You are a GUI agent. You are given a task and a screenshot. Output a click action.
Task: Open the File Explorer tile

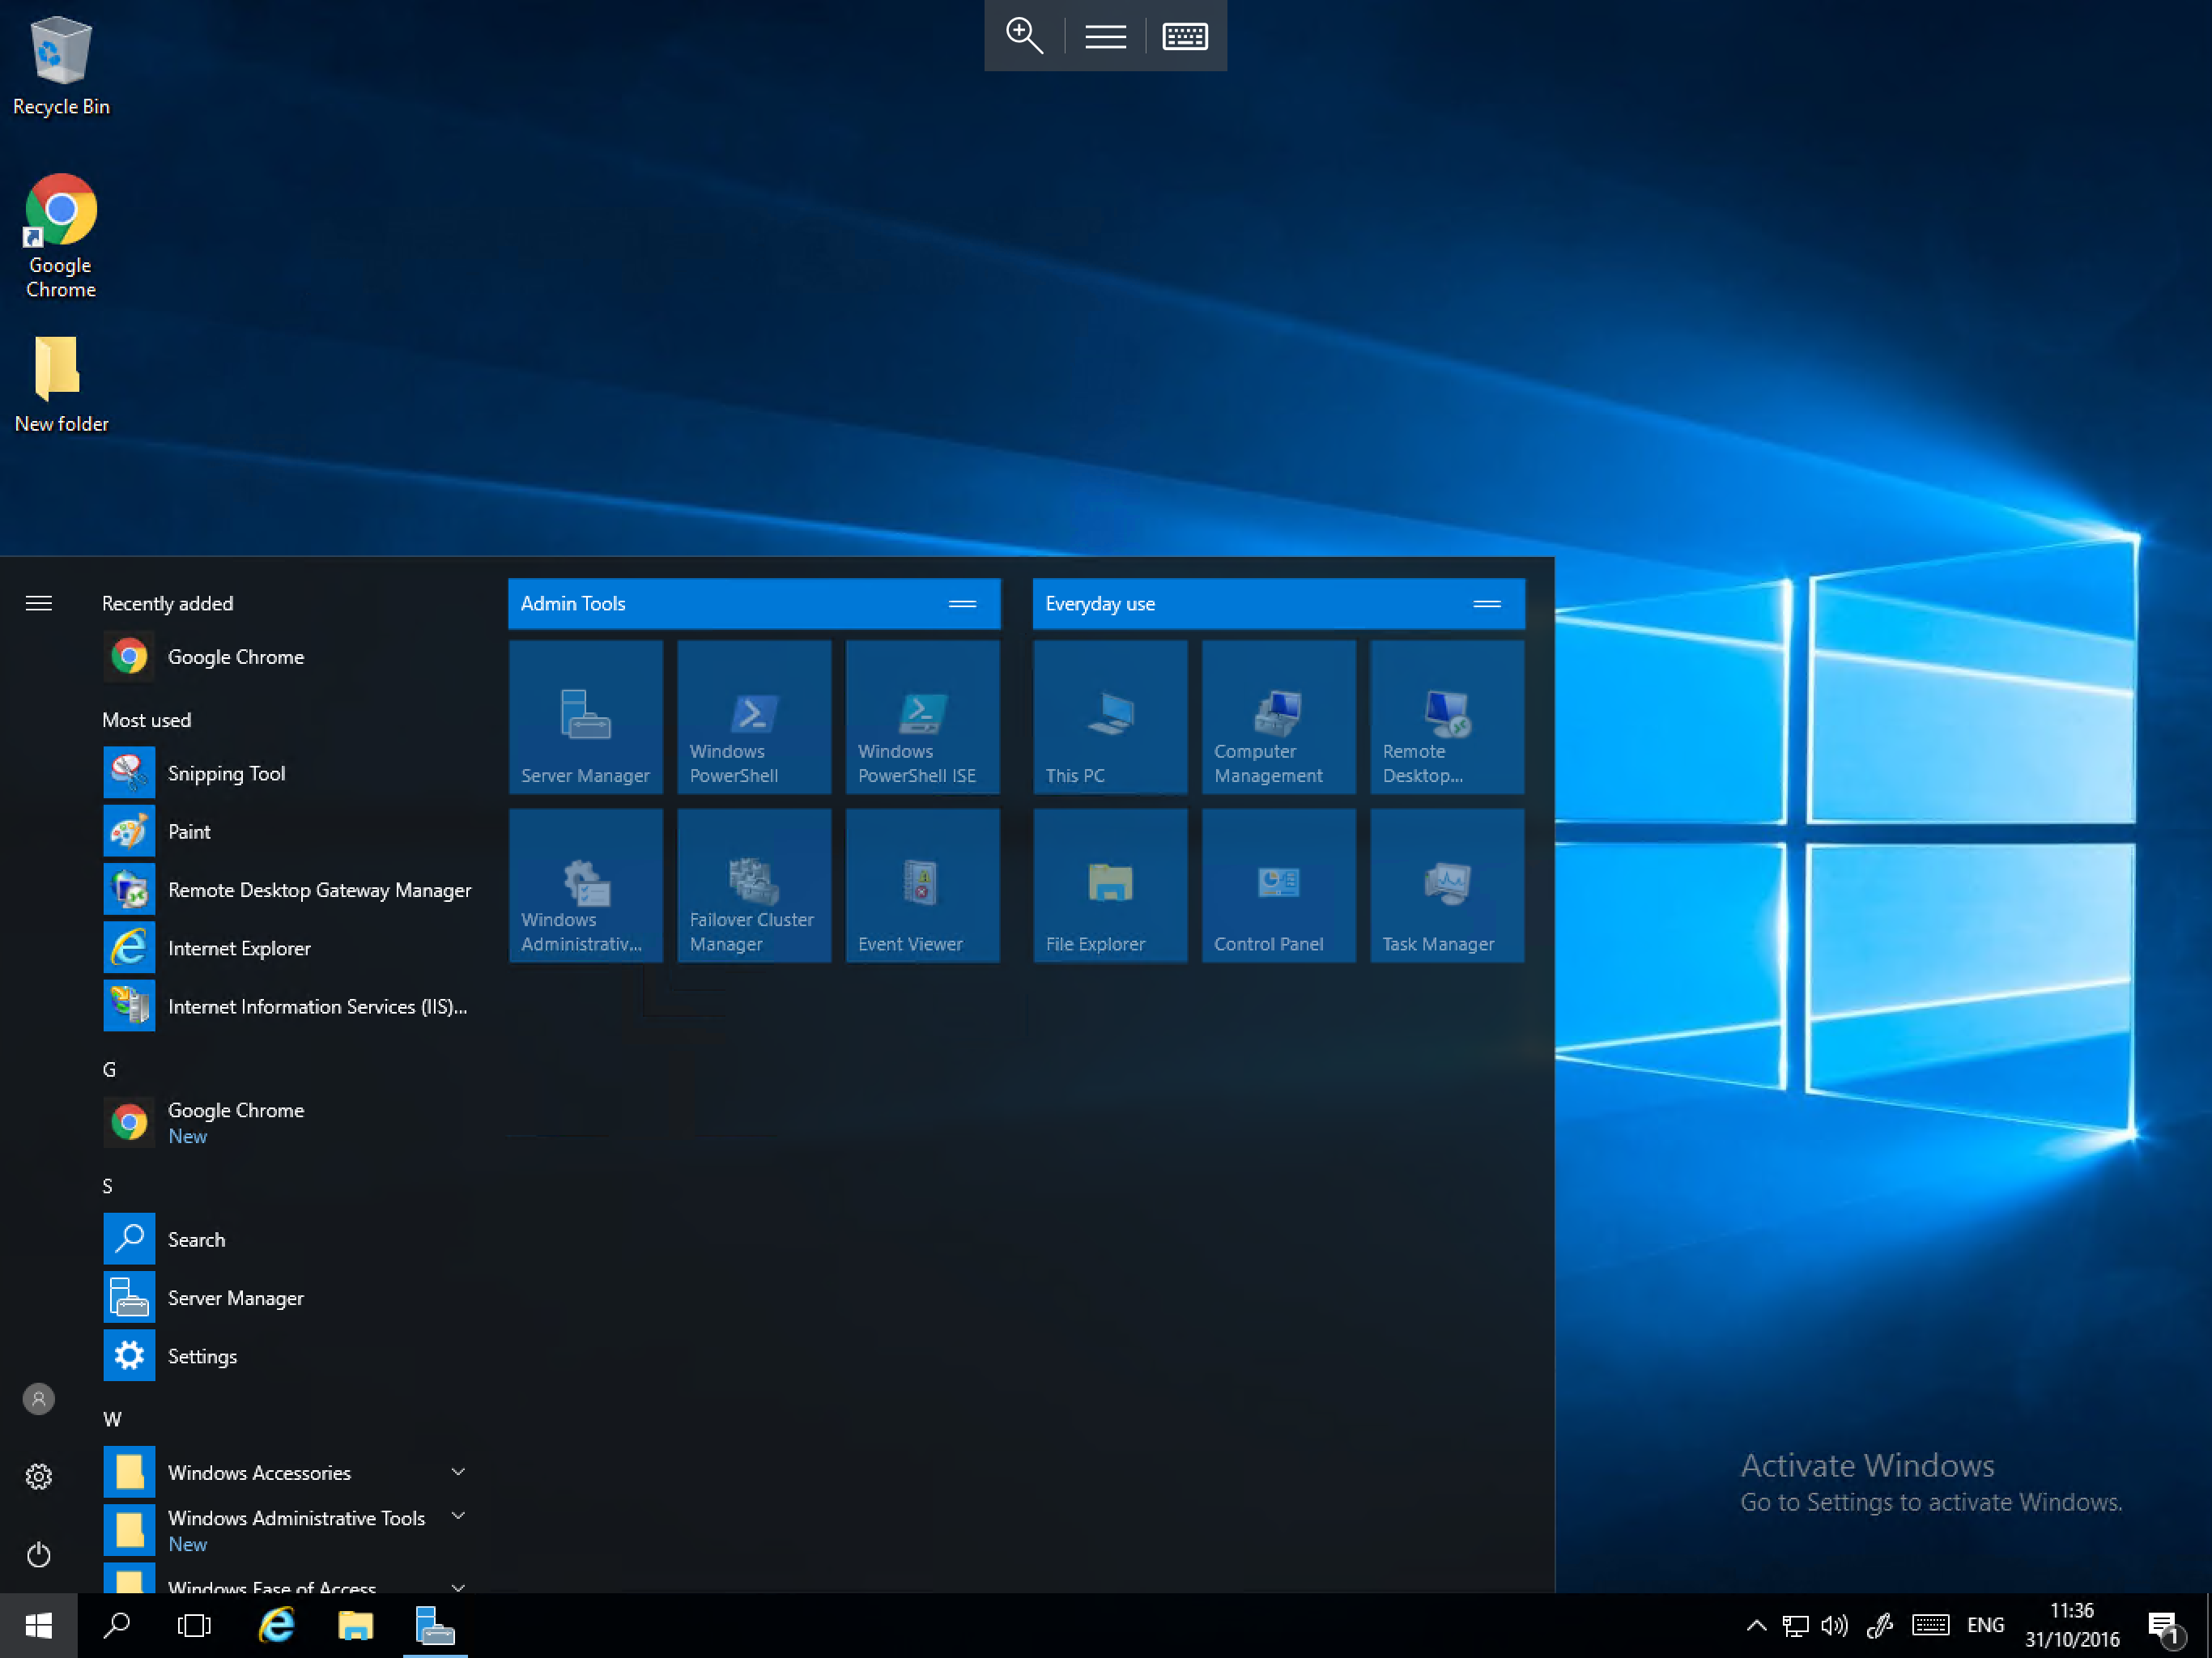point(1110,886)
